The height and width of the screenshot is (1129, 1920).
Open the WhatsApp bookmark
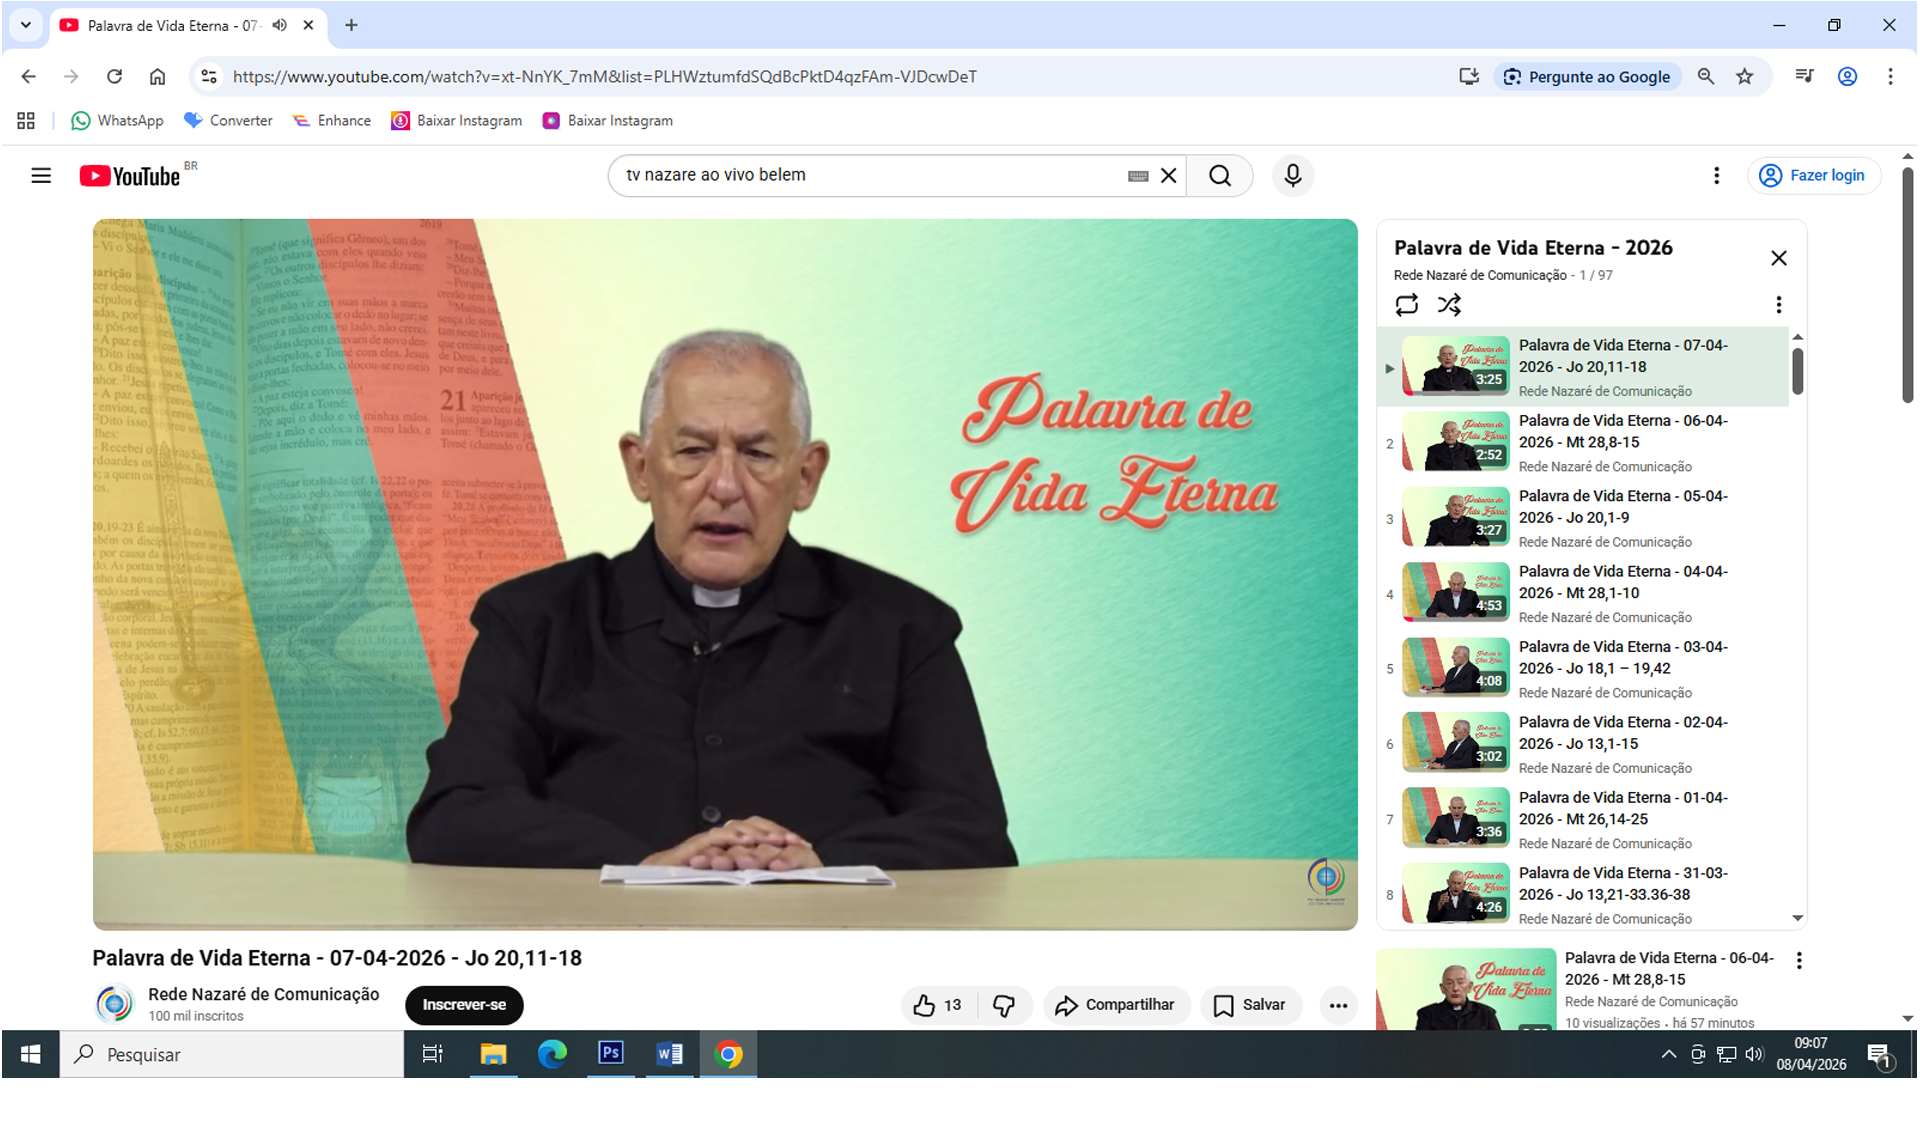click(x=117, y=121)
